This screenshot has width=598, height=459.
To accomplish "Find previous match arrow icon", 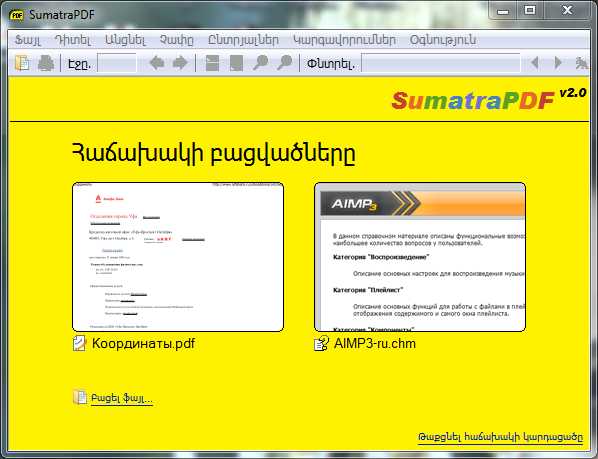I will (x=535, y=63).
